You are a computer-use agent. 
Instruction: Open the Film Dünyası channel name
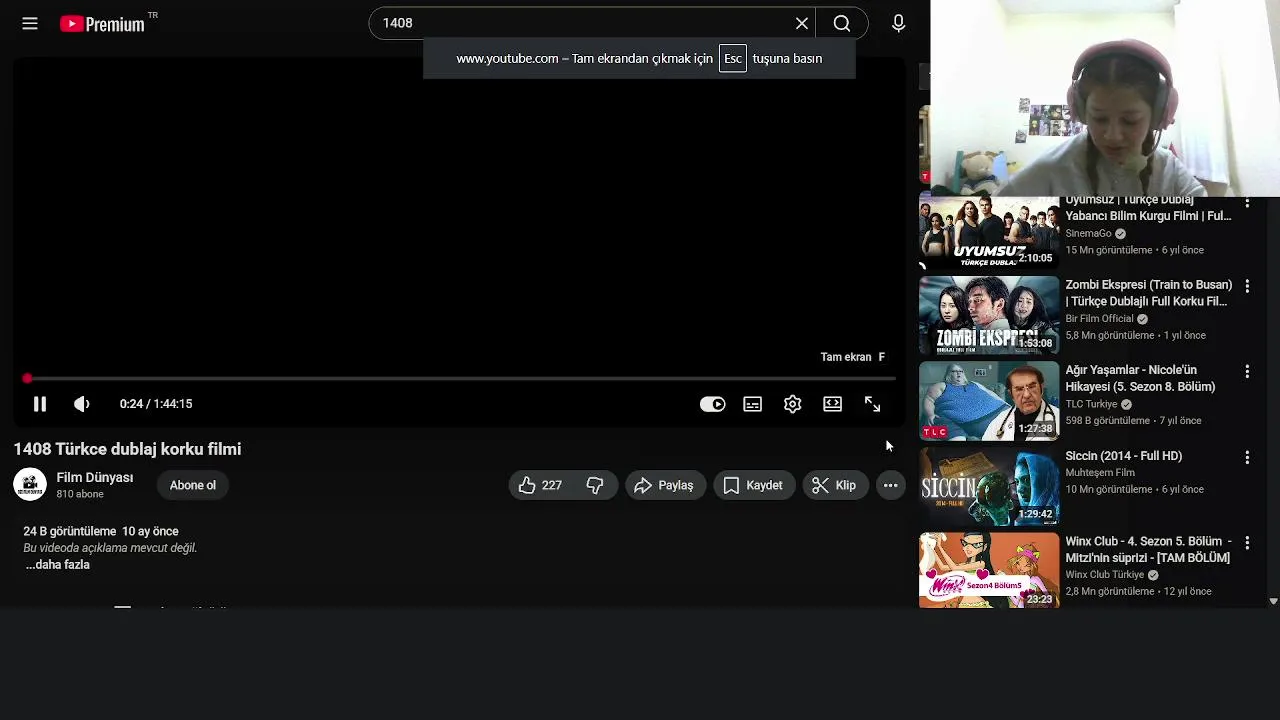(95, 477)
